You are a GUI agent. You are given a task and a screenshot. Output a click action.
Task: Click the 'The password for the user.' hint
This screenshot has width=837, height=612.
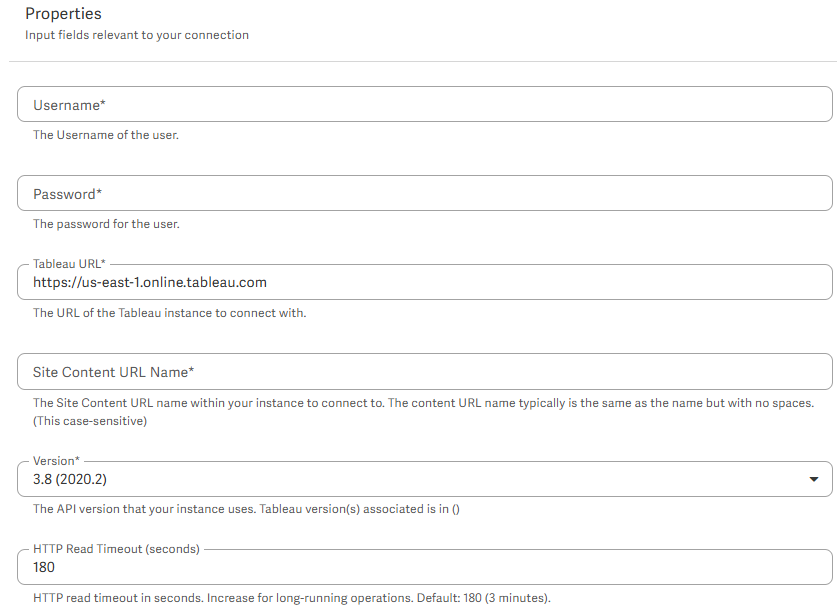(106, 224)
